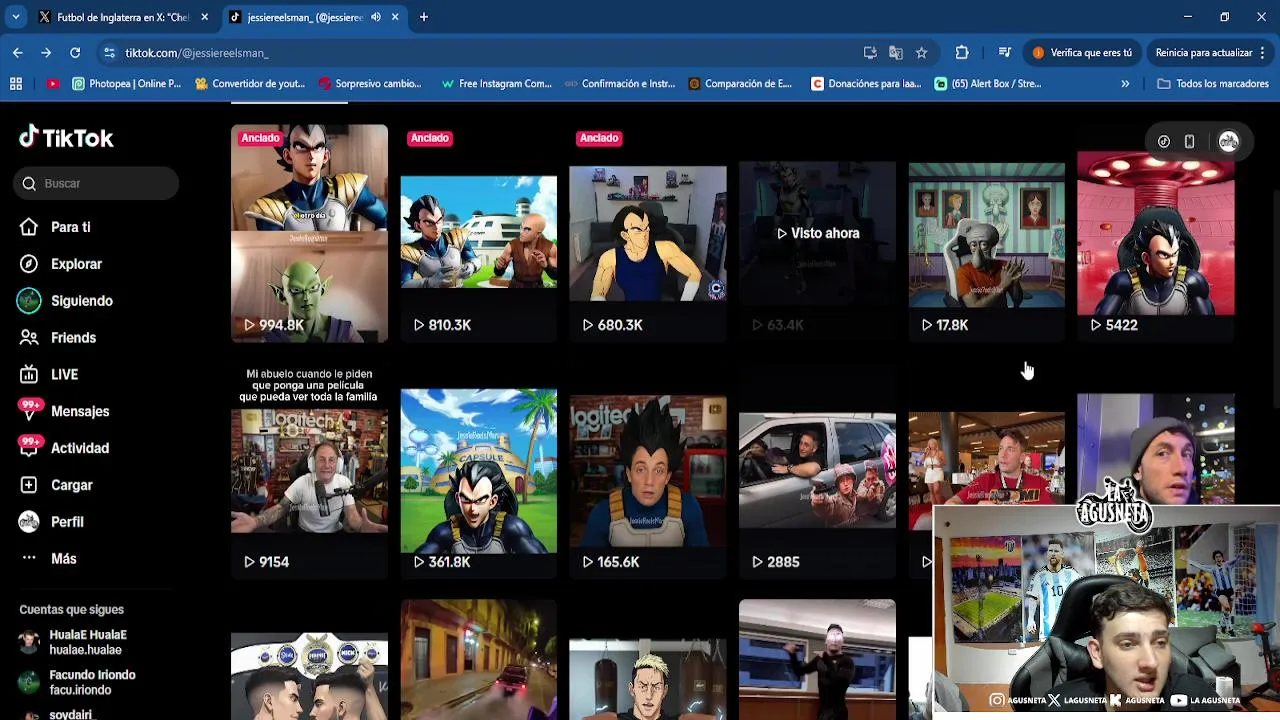Click the Friends people icon
Image resolution: width=1280 pixels, height=720 pixels.
[29, 338]
